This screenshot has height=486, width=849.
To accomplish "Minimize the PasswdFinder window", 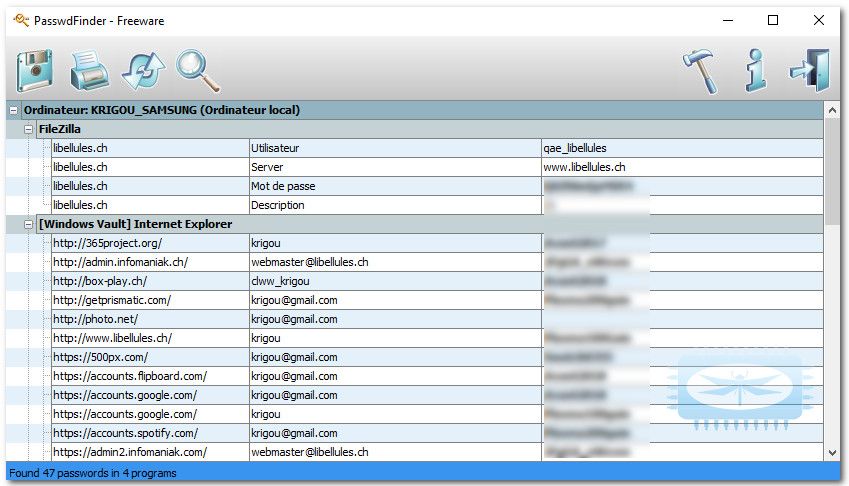I will (728, 20).
